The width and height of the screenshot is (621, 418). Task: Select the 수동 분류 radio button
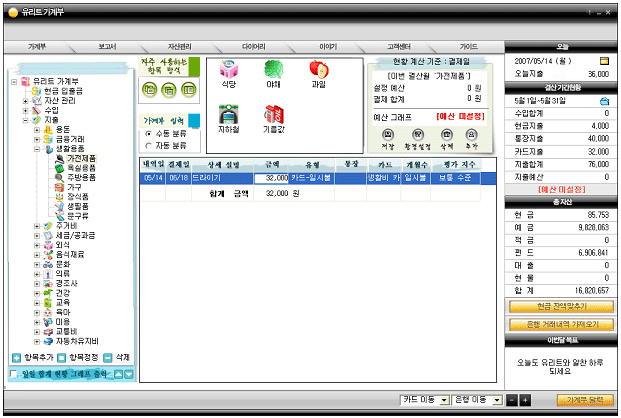coord(149,134)
